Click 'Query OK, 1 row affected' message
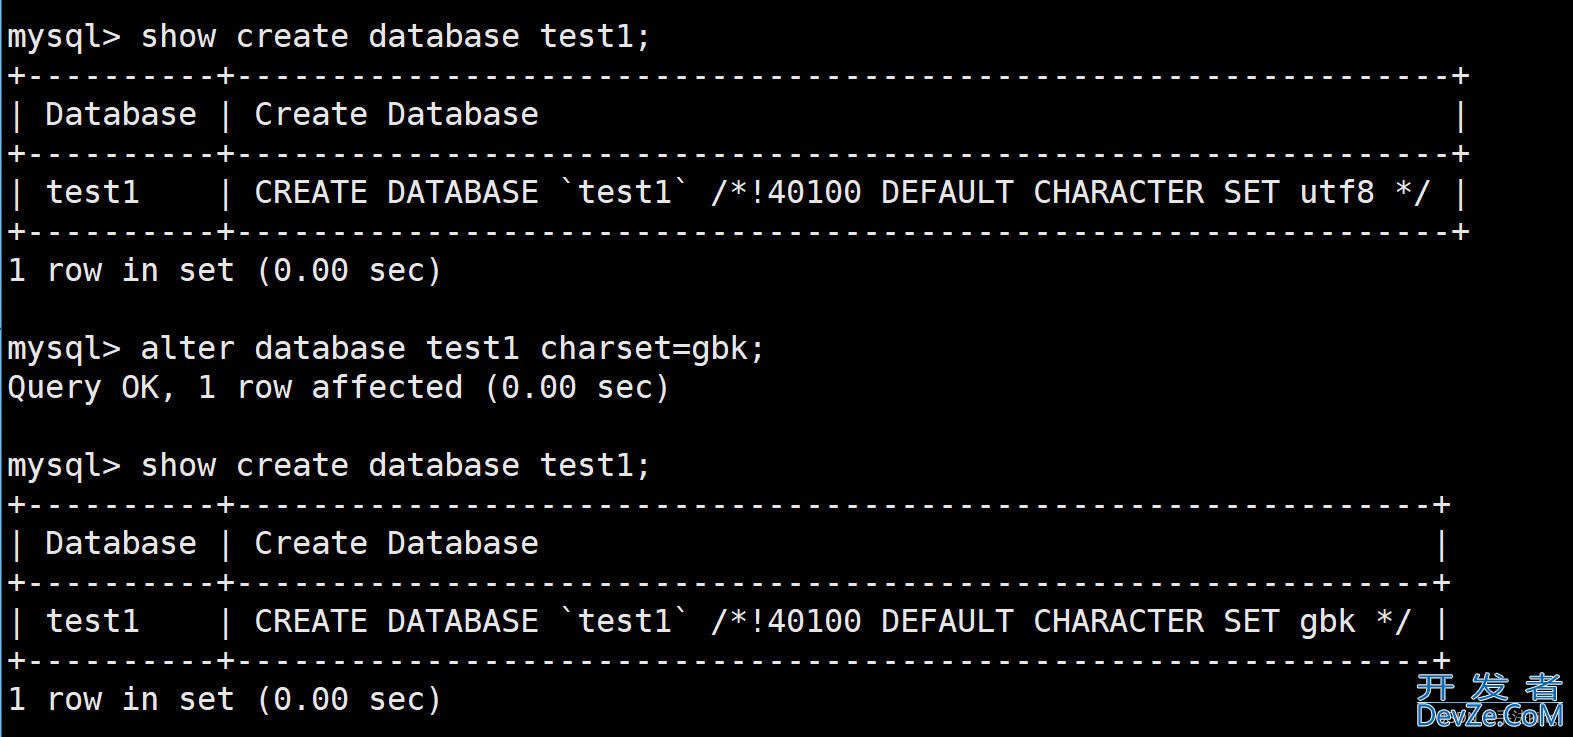 coord(235,388)
